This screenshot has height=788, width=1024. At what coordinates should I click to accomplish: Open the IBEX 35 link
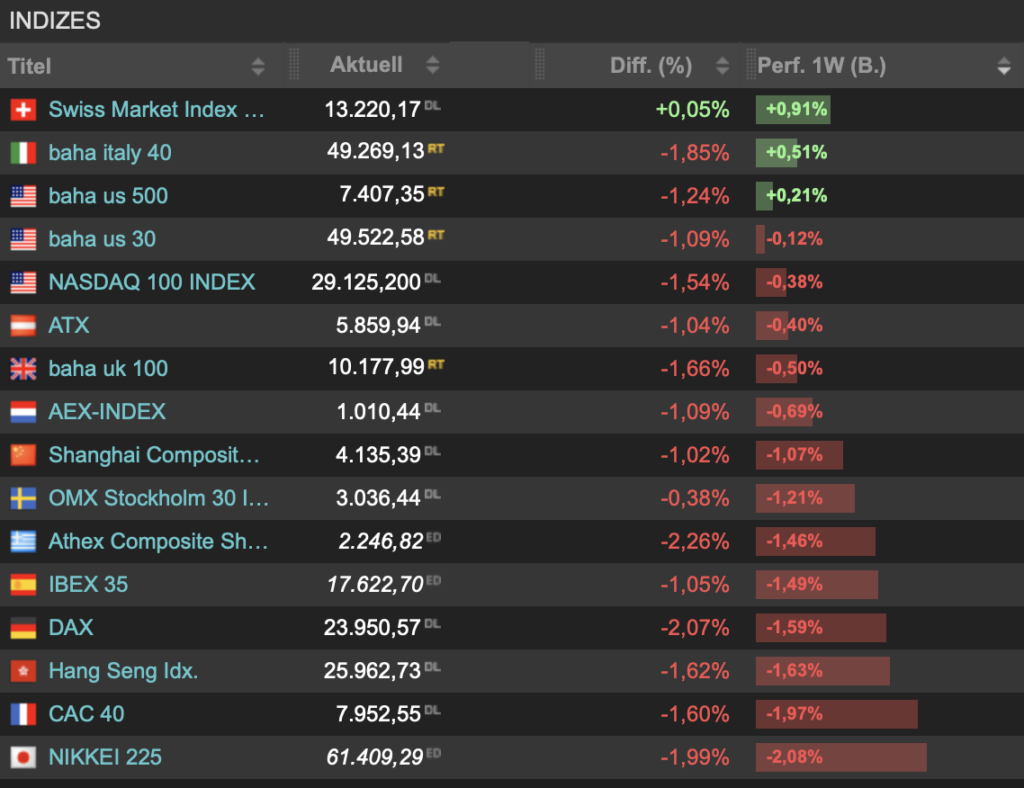pyautogui.click(x=88, y=584)
